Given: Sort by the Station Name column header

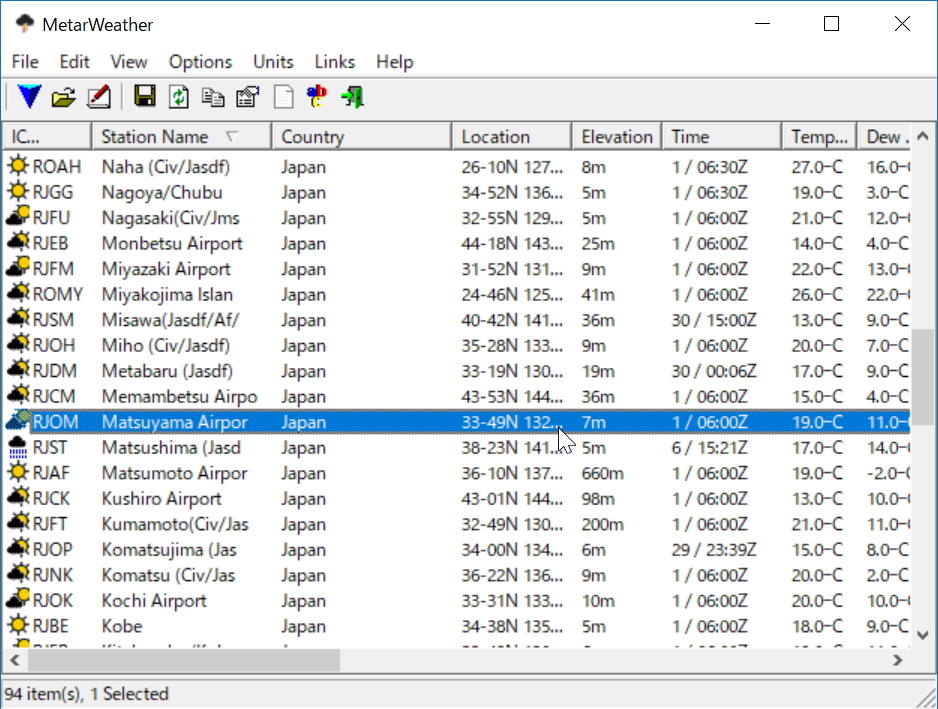Looking at the screenshot, I should [182, 136].
